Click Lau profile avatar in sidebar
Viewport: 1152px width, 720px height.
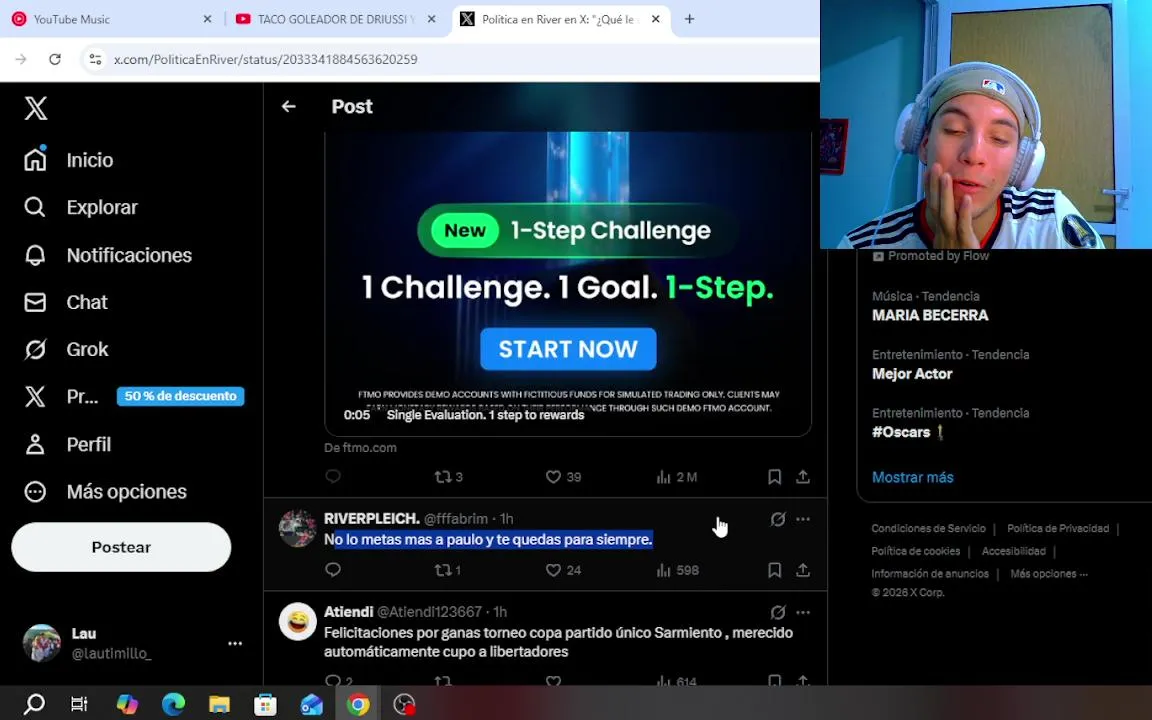pos(42,643)
